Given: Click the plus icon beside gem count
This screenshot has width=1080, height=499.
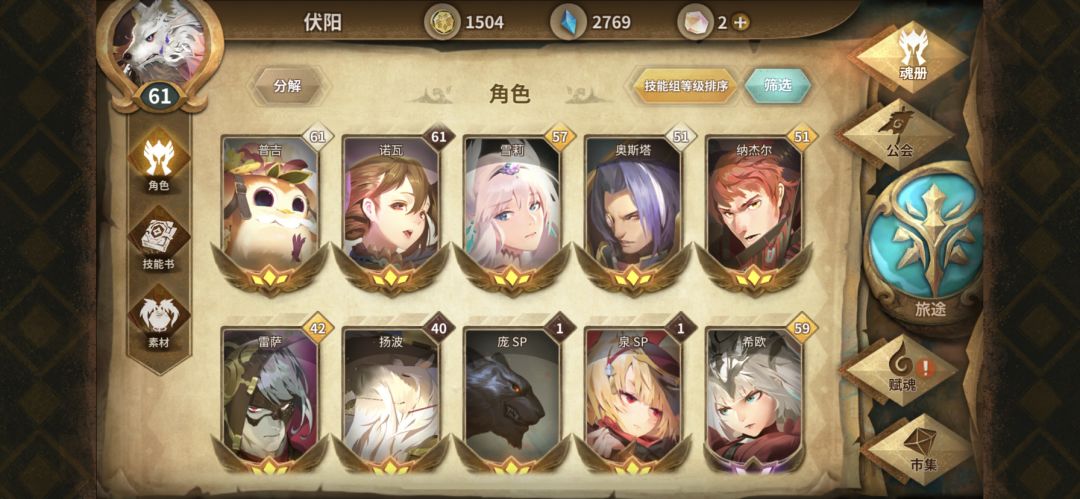Looking at the screenshot, I should pyautogui.click(x=740, y=22).
